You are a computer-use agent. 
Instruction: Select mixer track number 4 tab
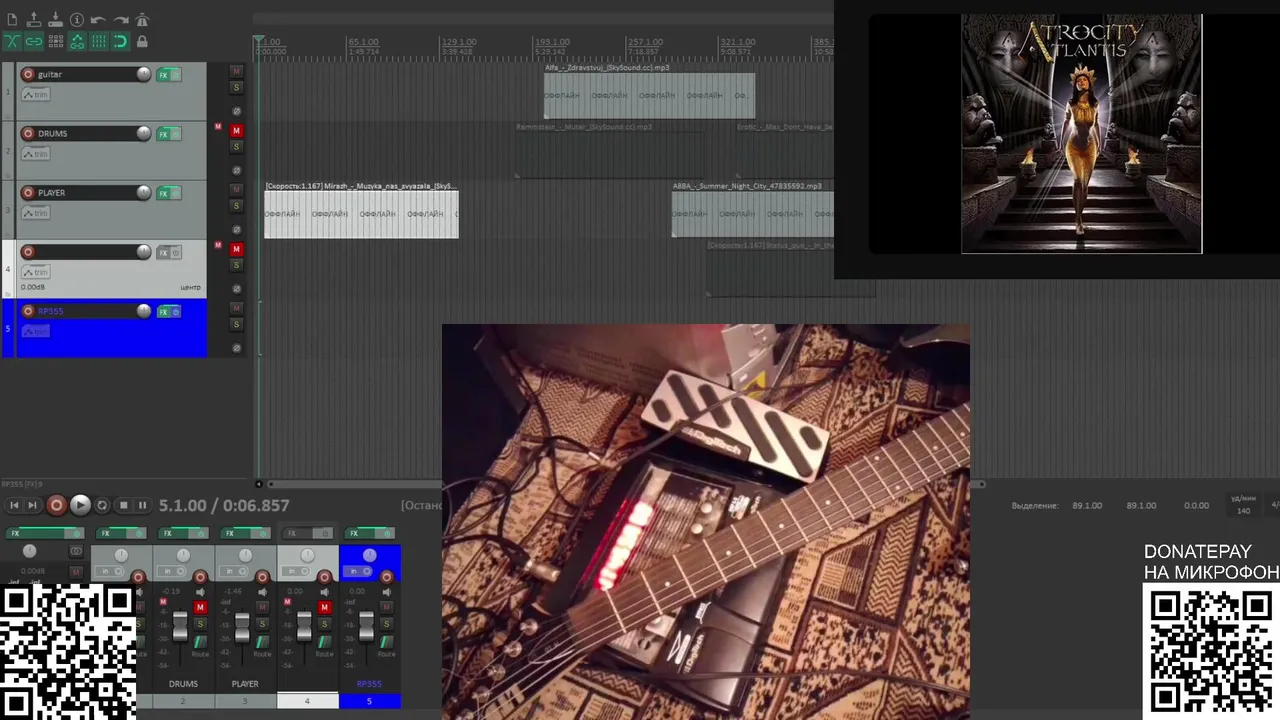coord(307,701)
